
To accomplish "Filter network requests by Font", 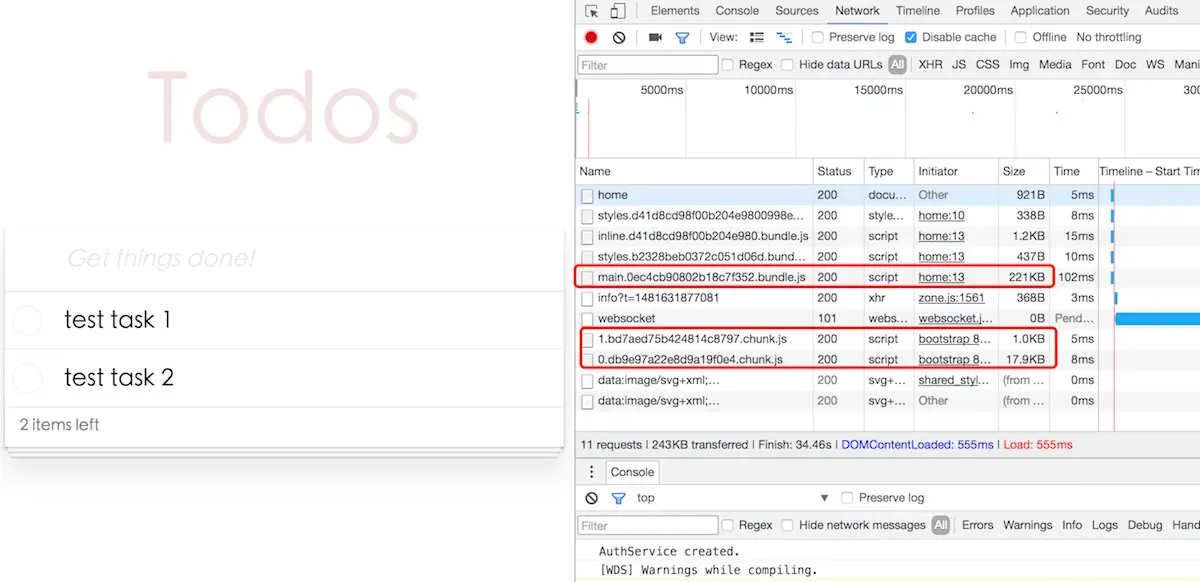I will click(1093, 64).
